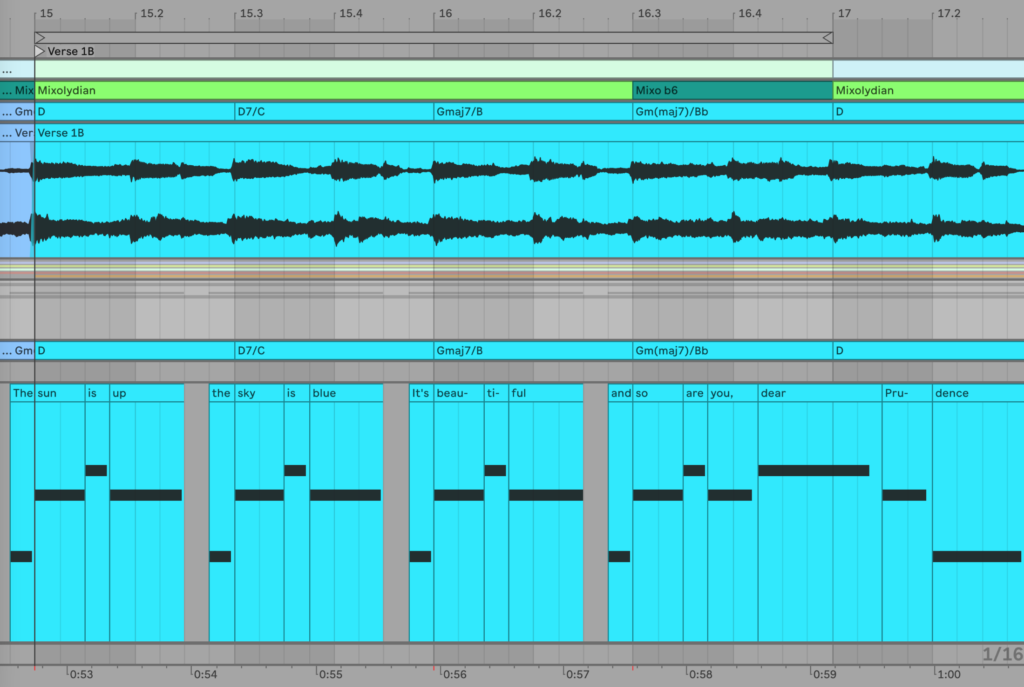
Task: Select the pale green clip in top track
Action: point(434,69)
